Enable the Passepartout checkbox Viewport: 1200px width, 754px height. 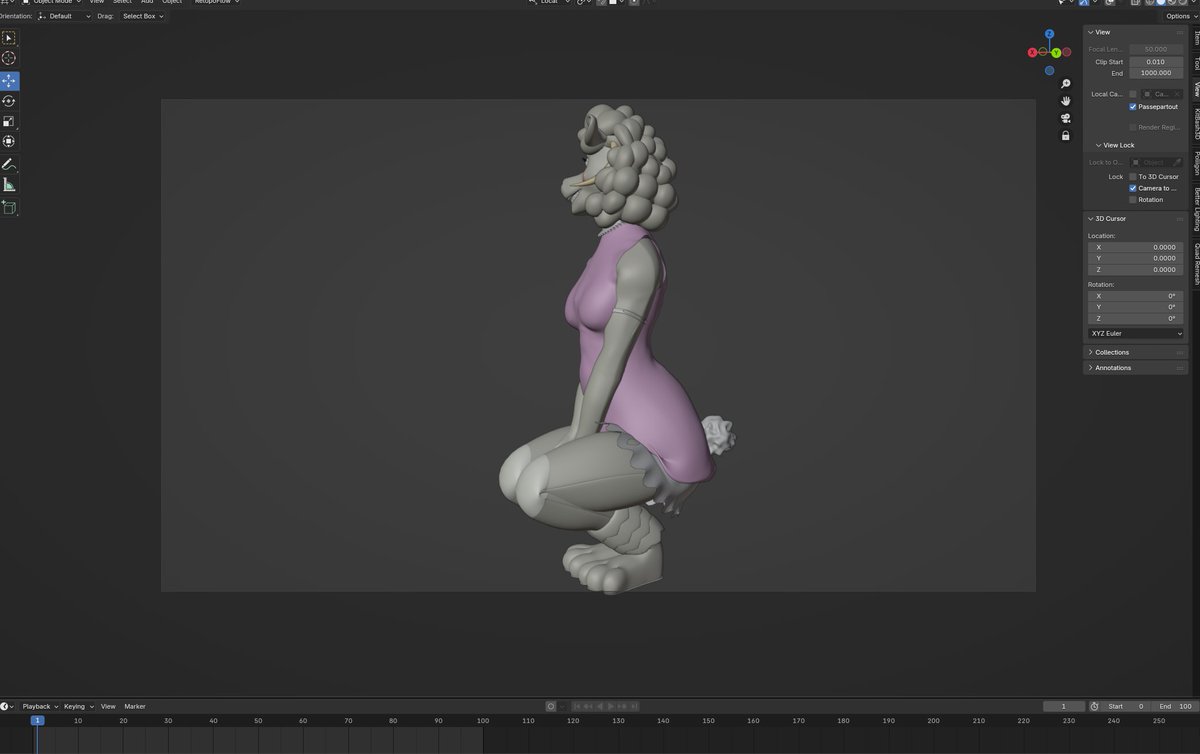(x=1133, y=106)
